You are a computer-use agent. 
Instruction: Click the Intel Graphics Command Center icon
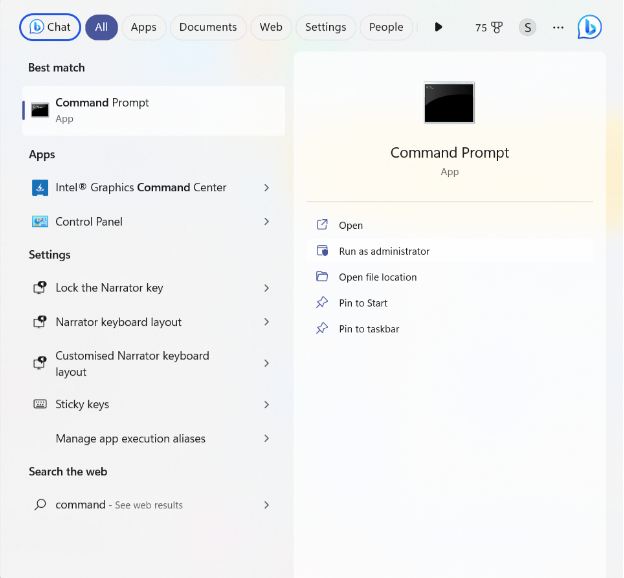click(40, 187)
